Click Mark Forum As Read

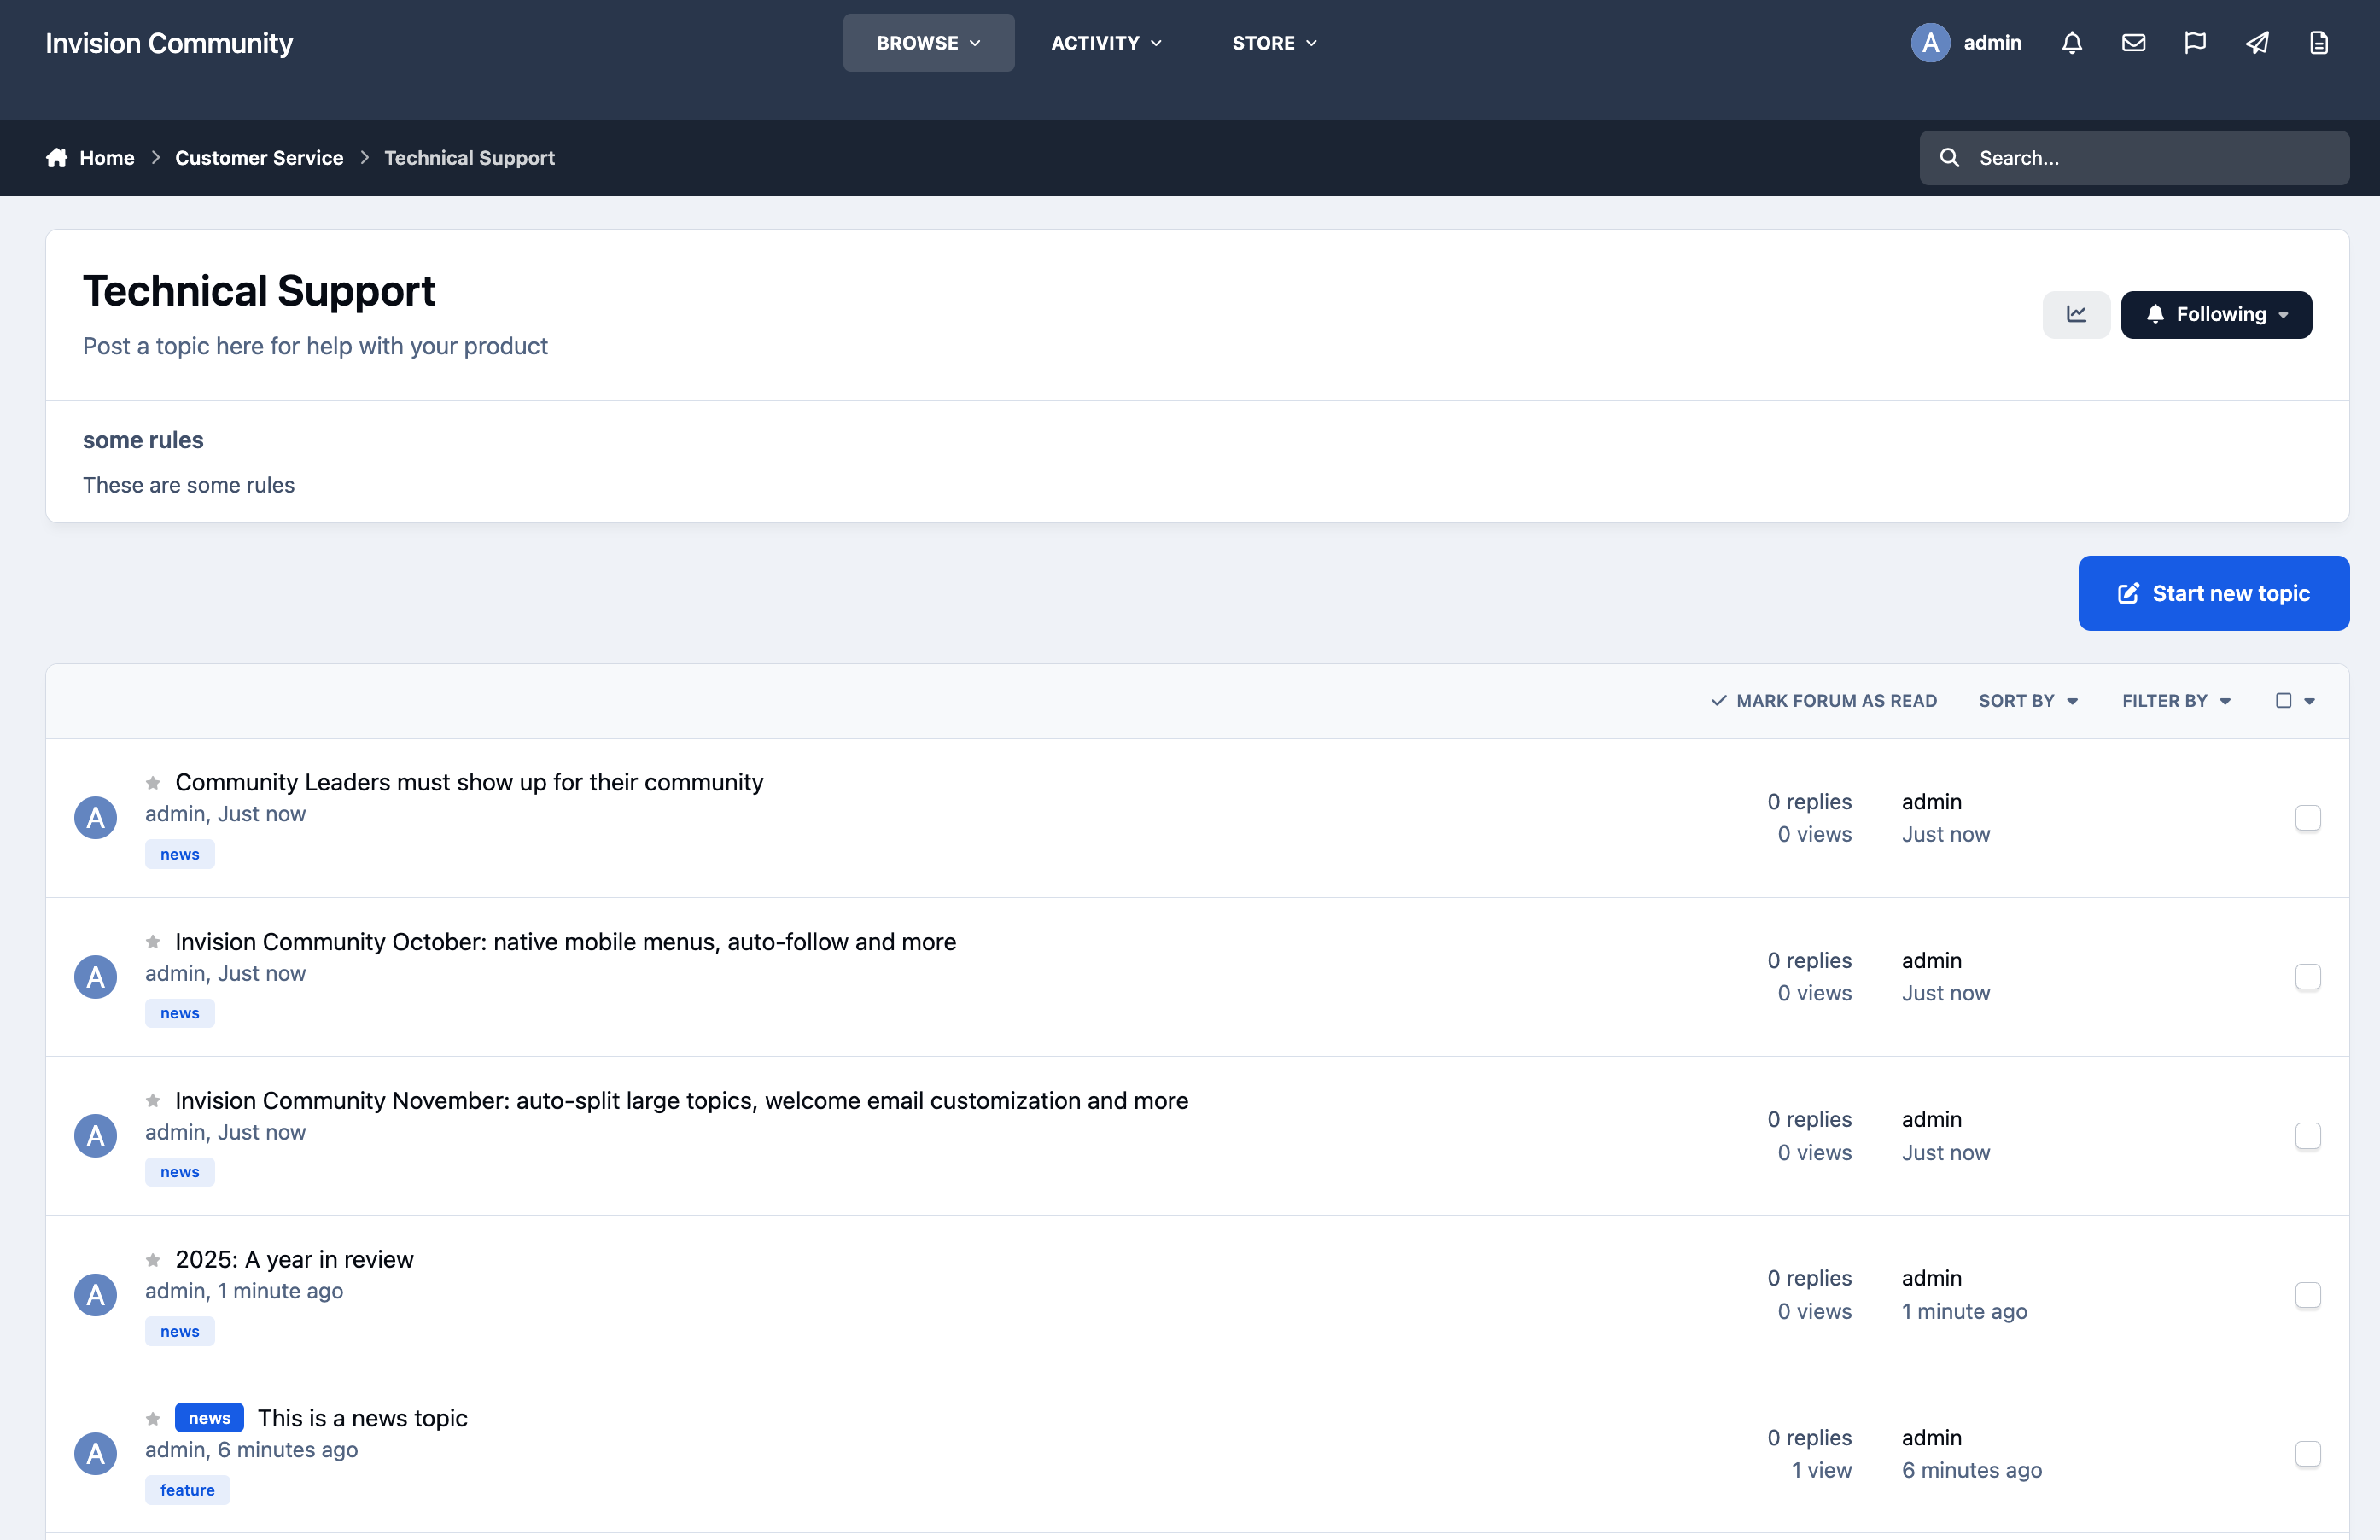click(x=1824, y=701)
